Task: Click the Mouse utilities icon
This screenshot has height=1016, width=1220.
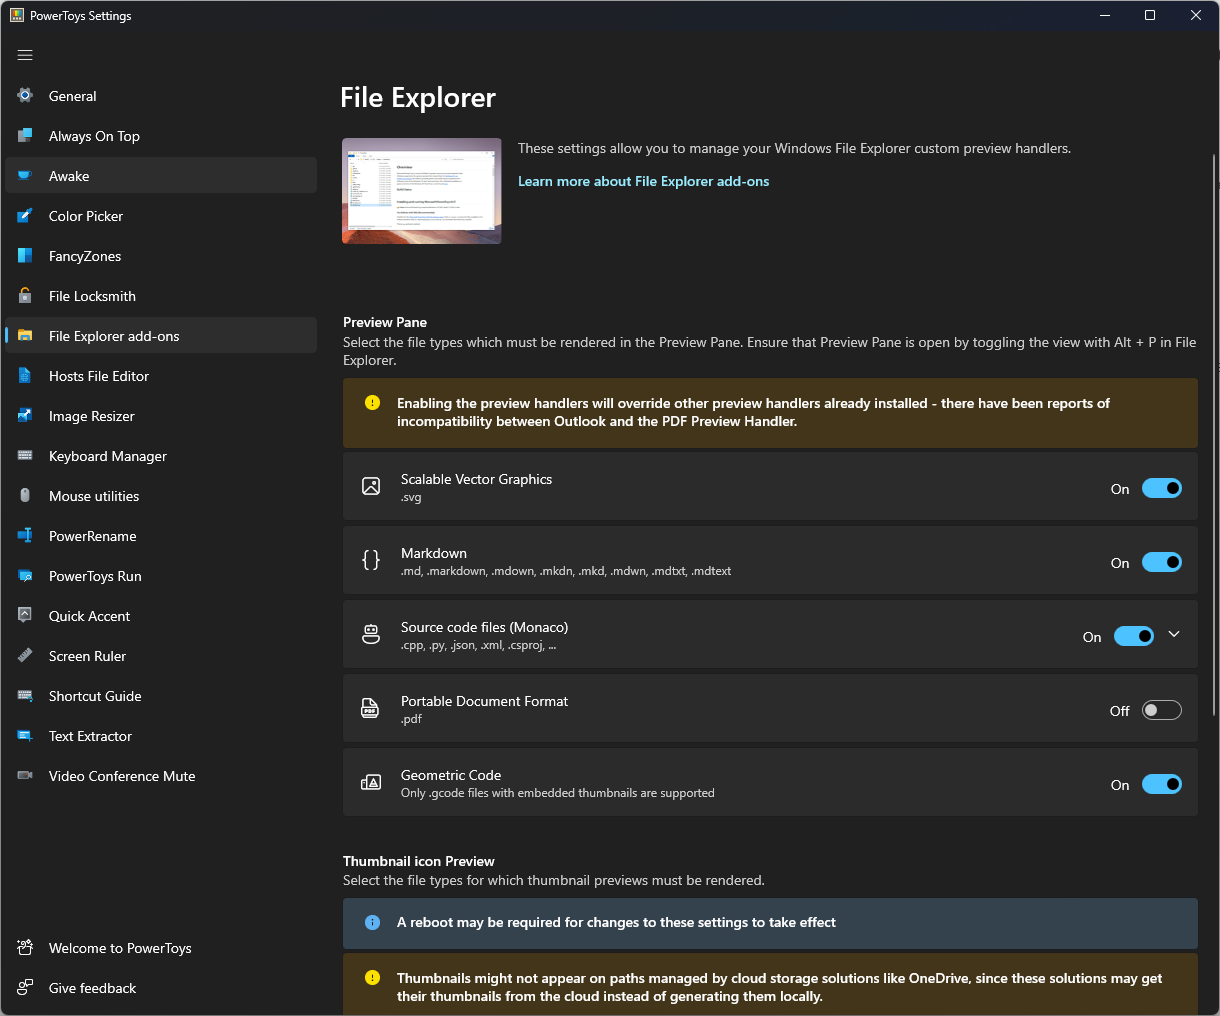Action: click(x=26, y=496)
